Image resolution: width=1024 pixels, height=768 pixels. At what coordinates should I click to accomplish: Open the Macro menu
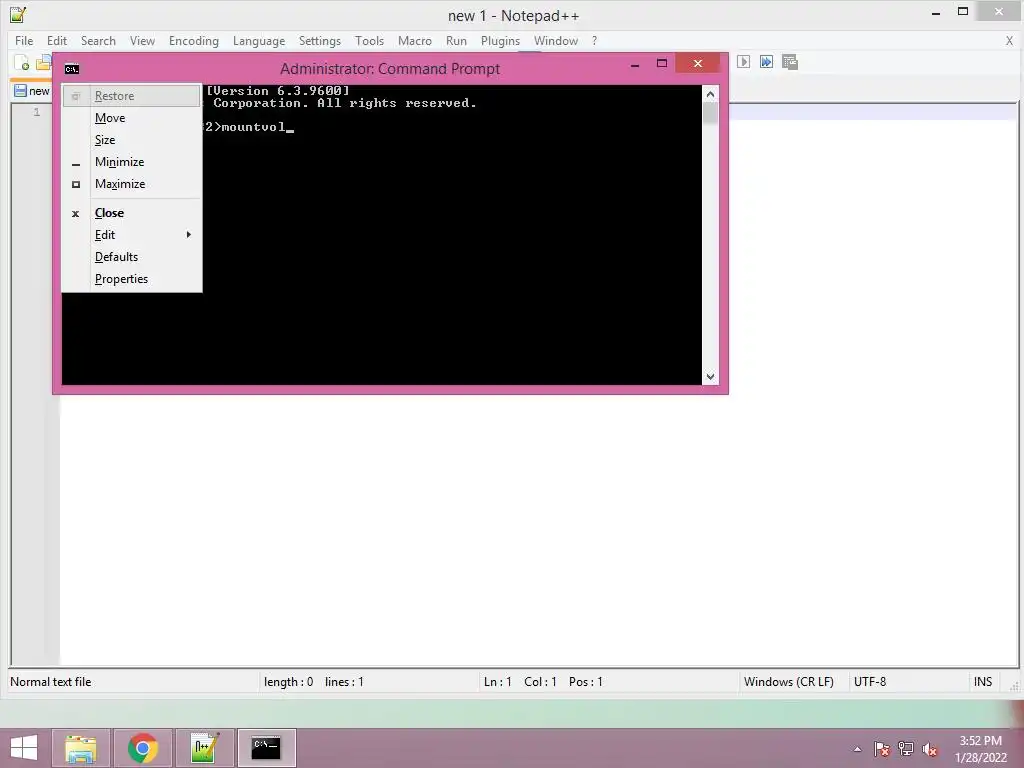point(415,40)
